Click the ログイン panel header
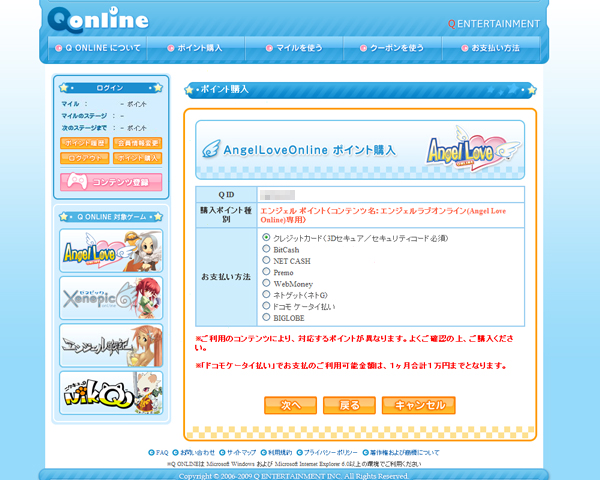 tap(111, 88)
